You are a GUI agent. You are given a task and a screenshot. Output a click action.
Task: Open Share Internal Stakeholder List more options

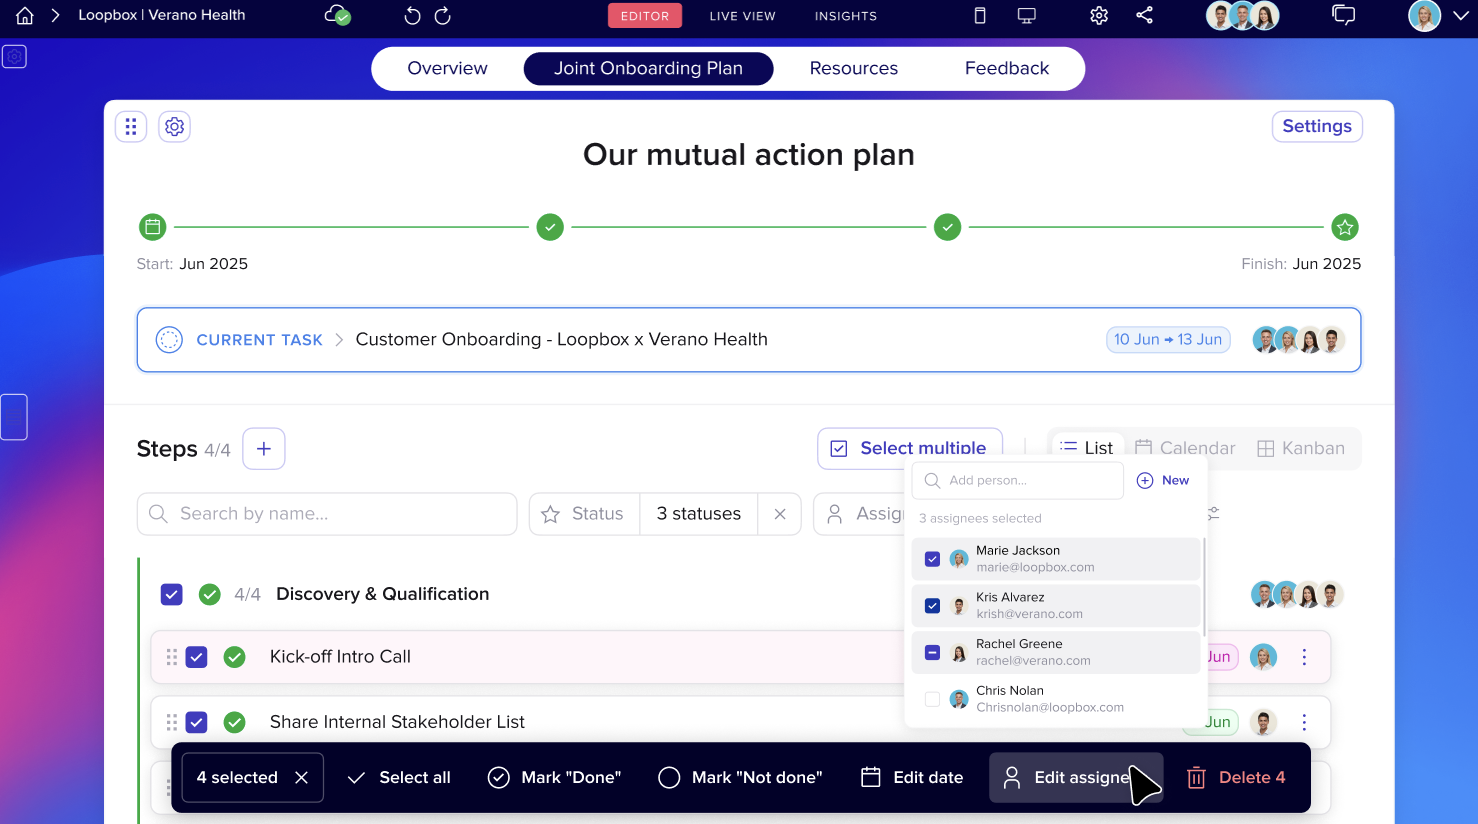(1304, 722)
